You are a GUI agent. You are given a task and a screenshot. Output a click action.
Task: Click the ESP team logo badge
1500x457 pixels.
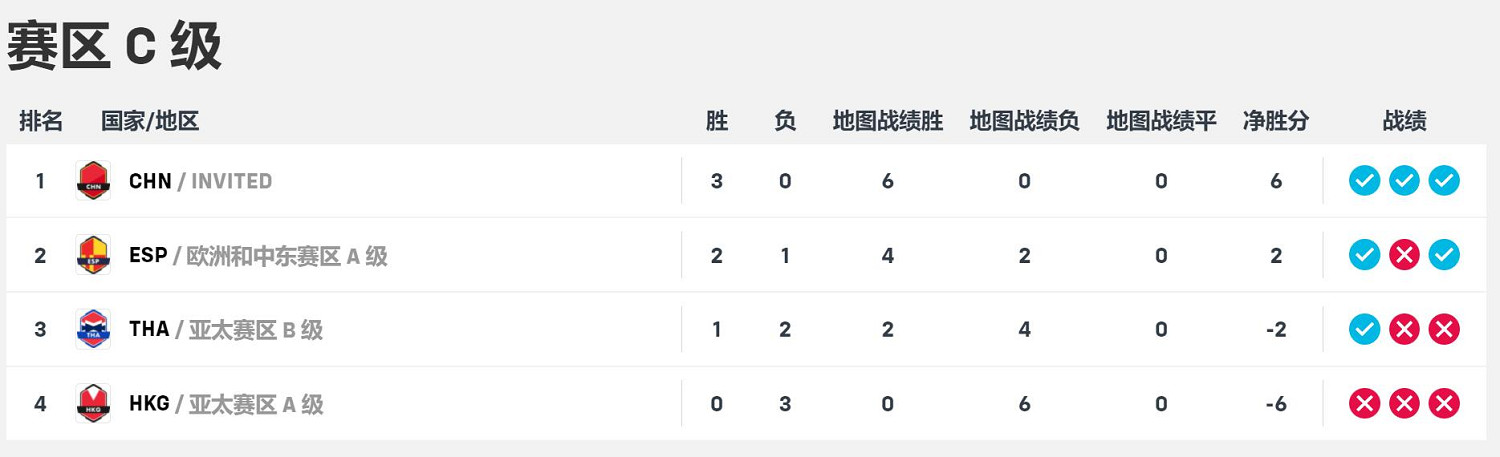93,255
